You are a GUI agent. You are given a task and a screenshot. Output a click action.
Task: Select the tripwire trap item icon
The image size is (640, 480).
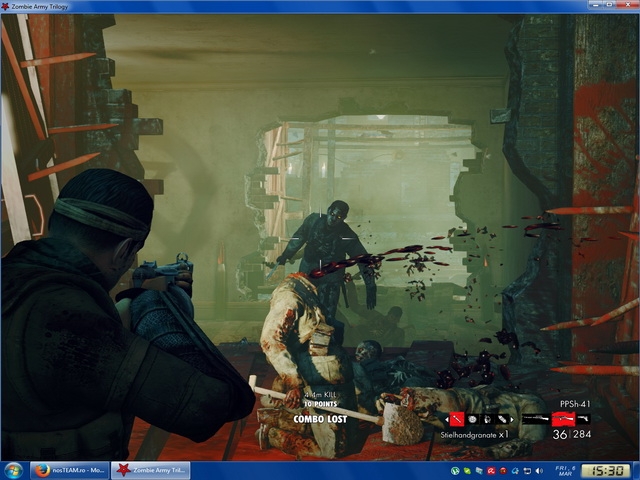coord(487,419)
